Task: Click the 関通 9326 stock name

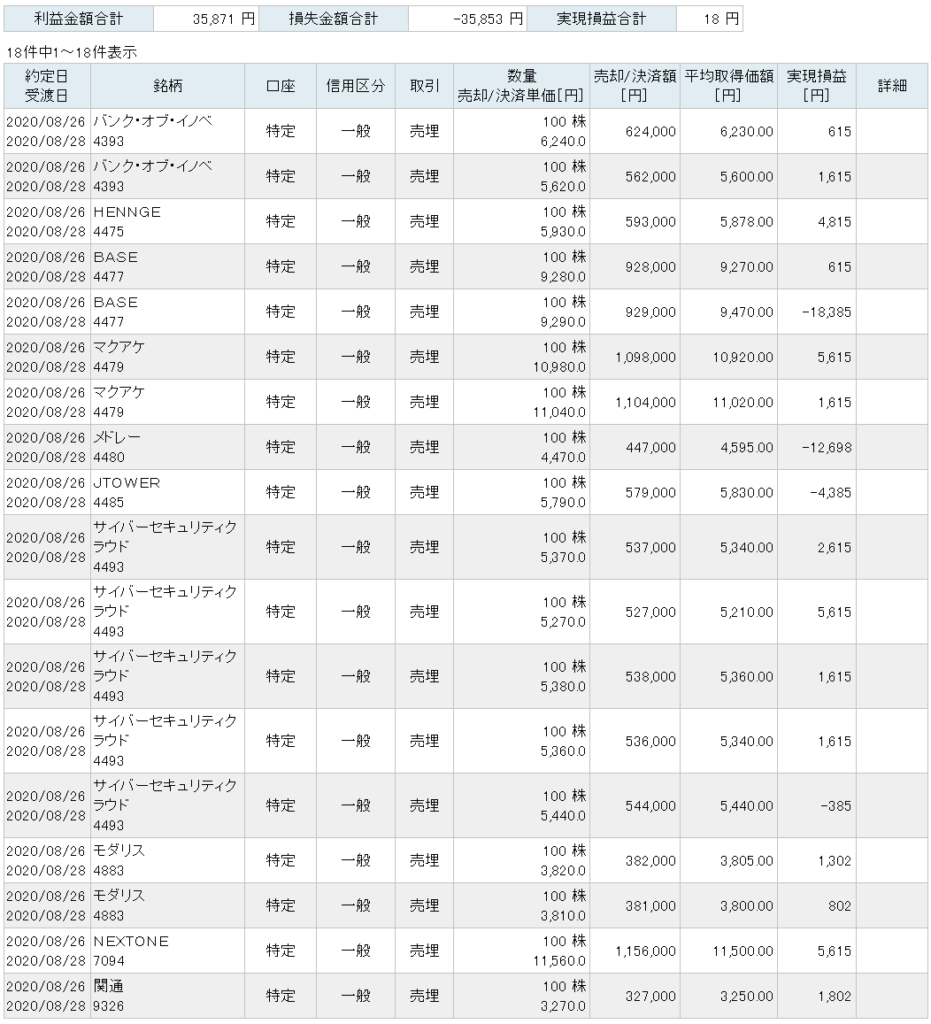Action: [108, 996]
